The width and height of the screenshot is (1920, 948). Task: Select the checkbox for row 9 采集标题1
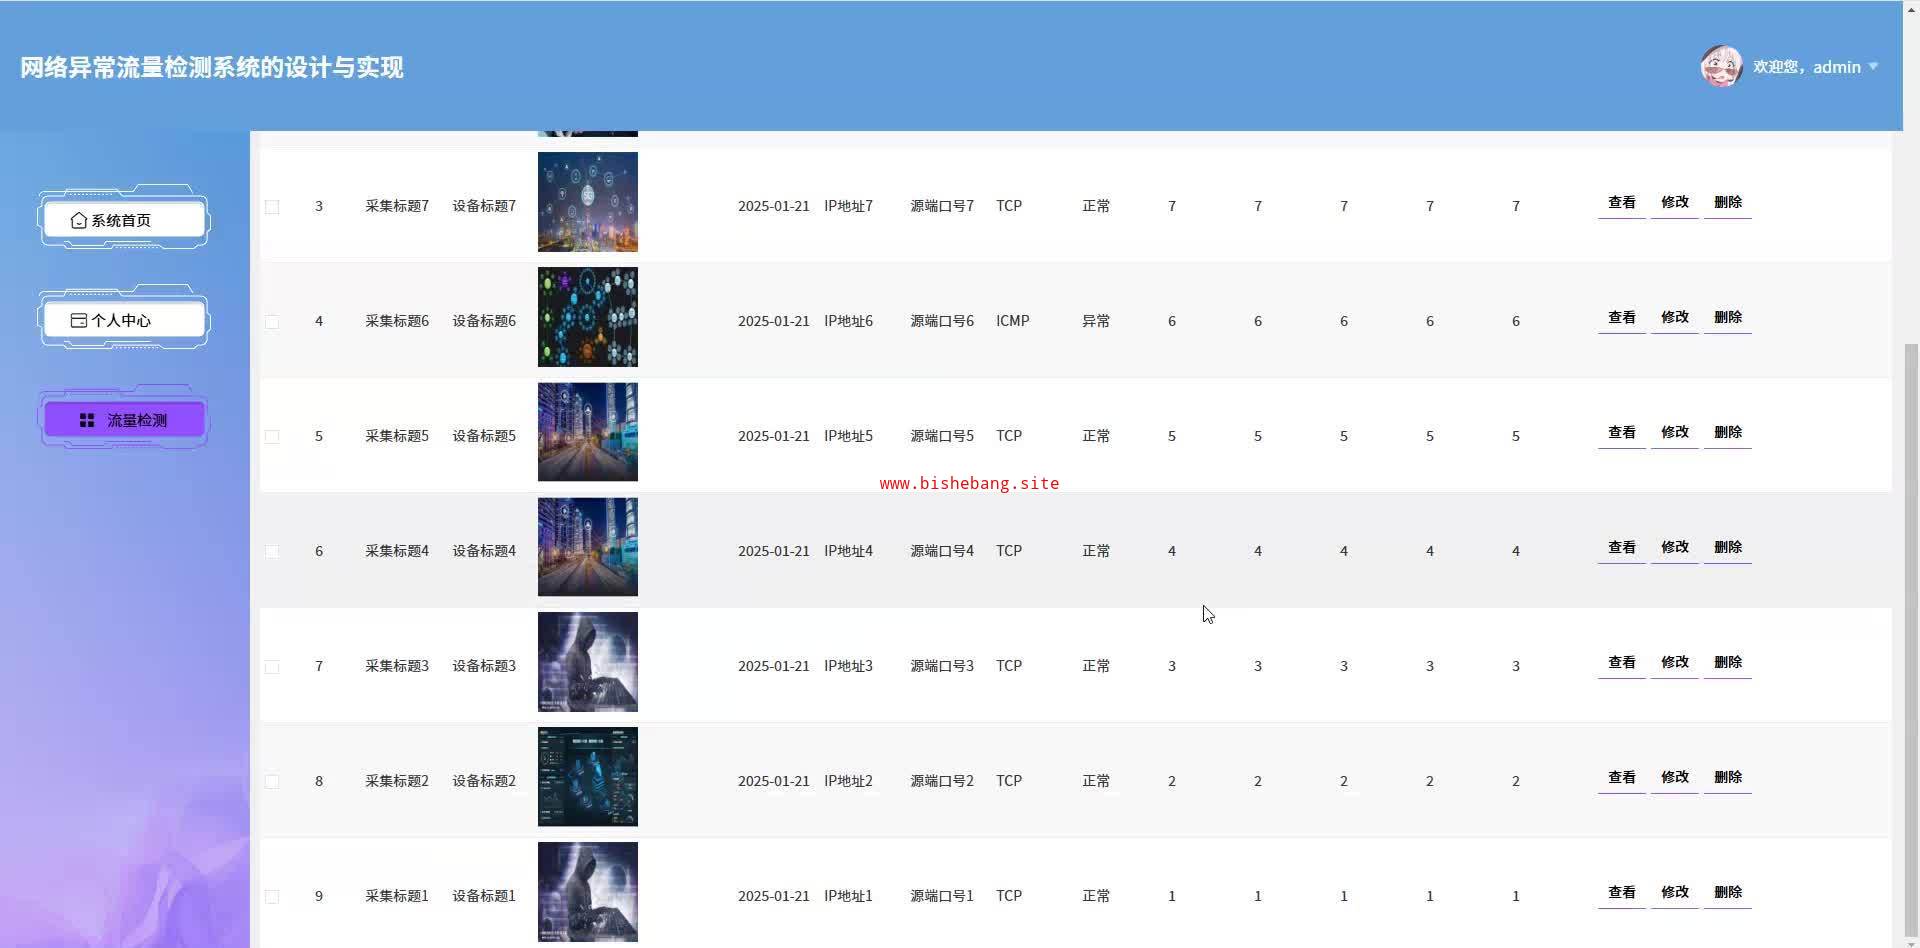pyautogui.click(x=272, y=897)
